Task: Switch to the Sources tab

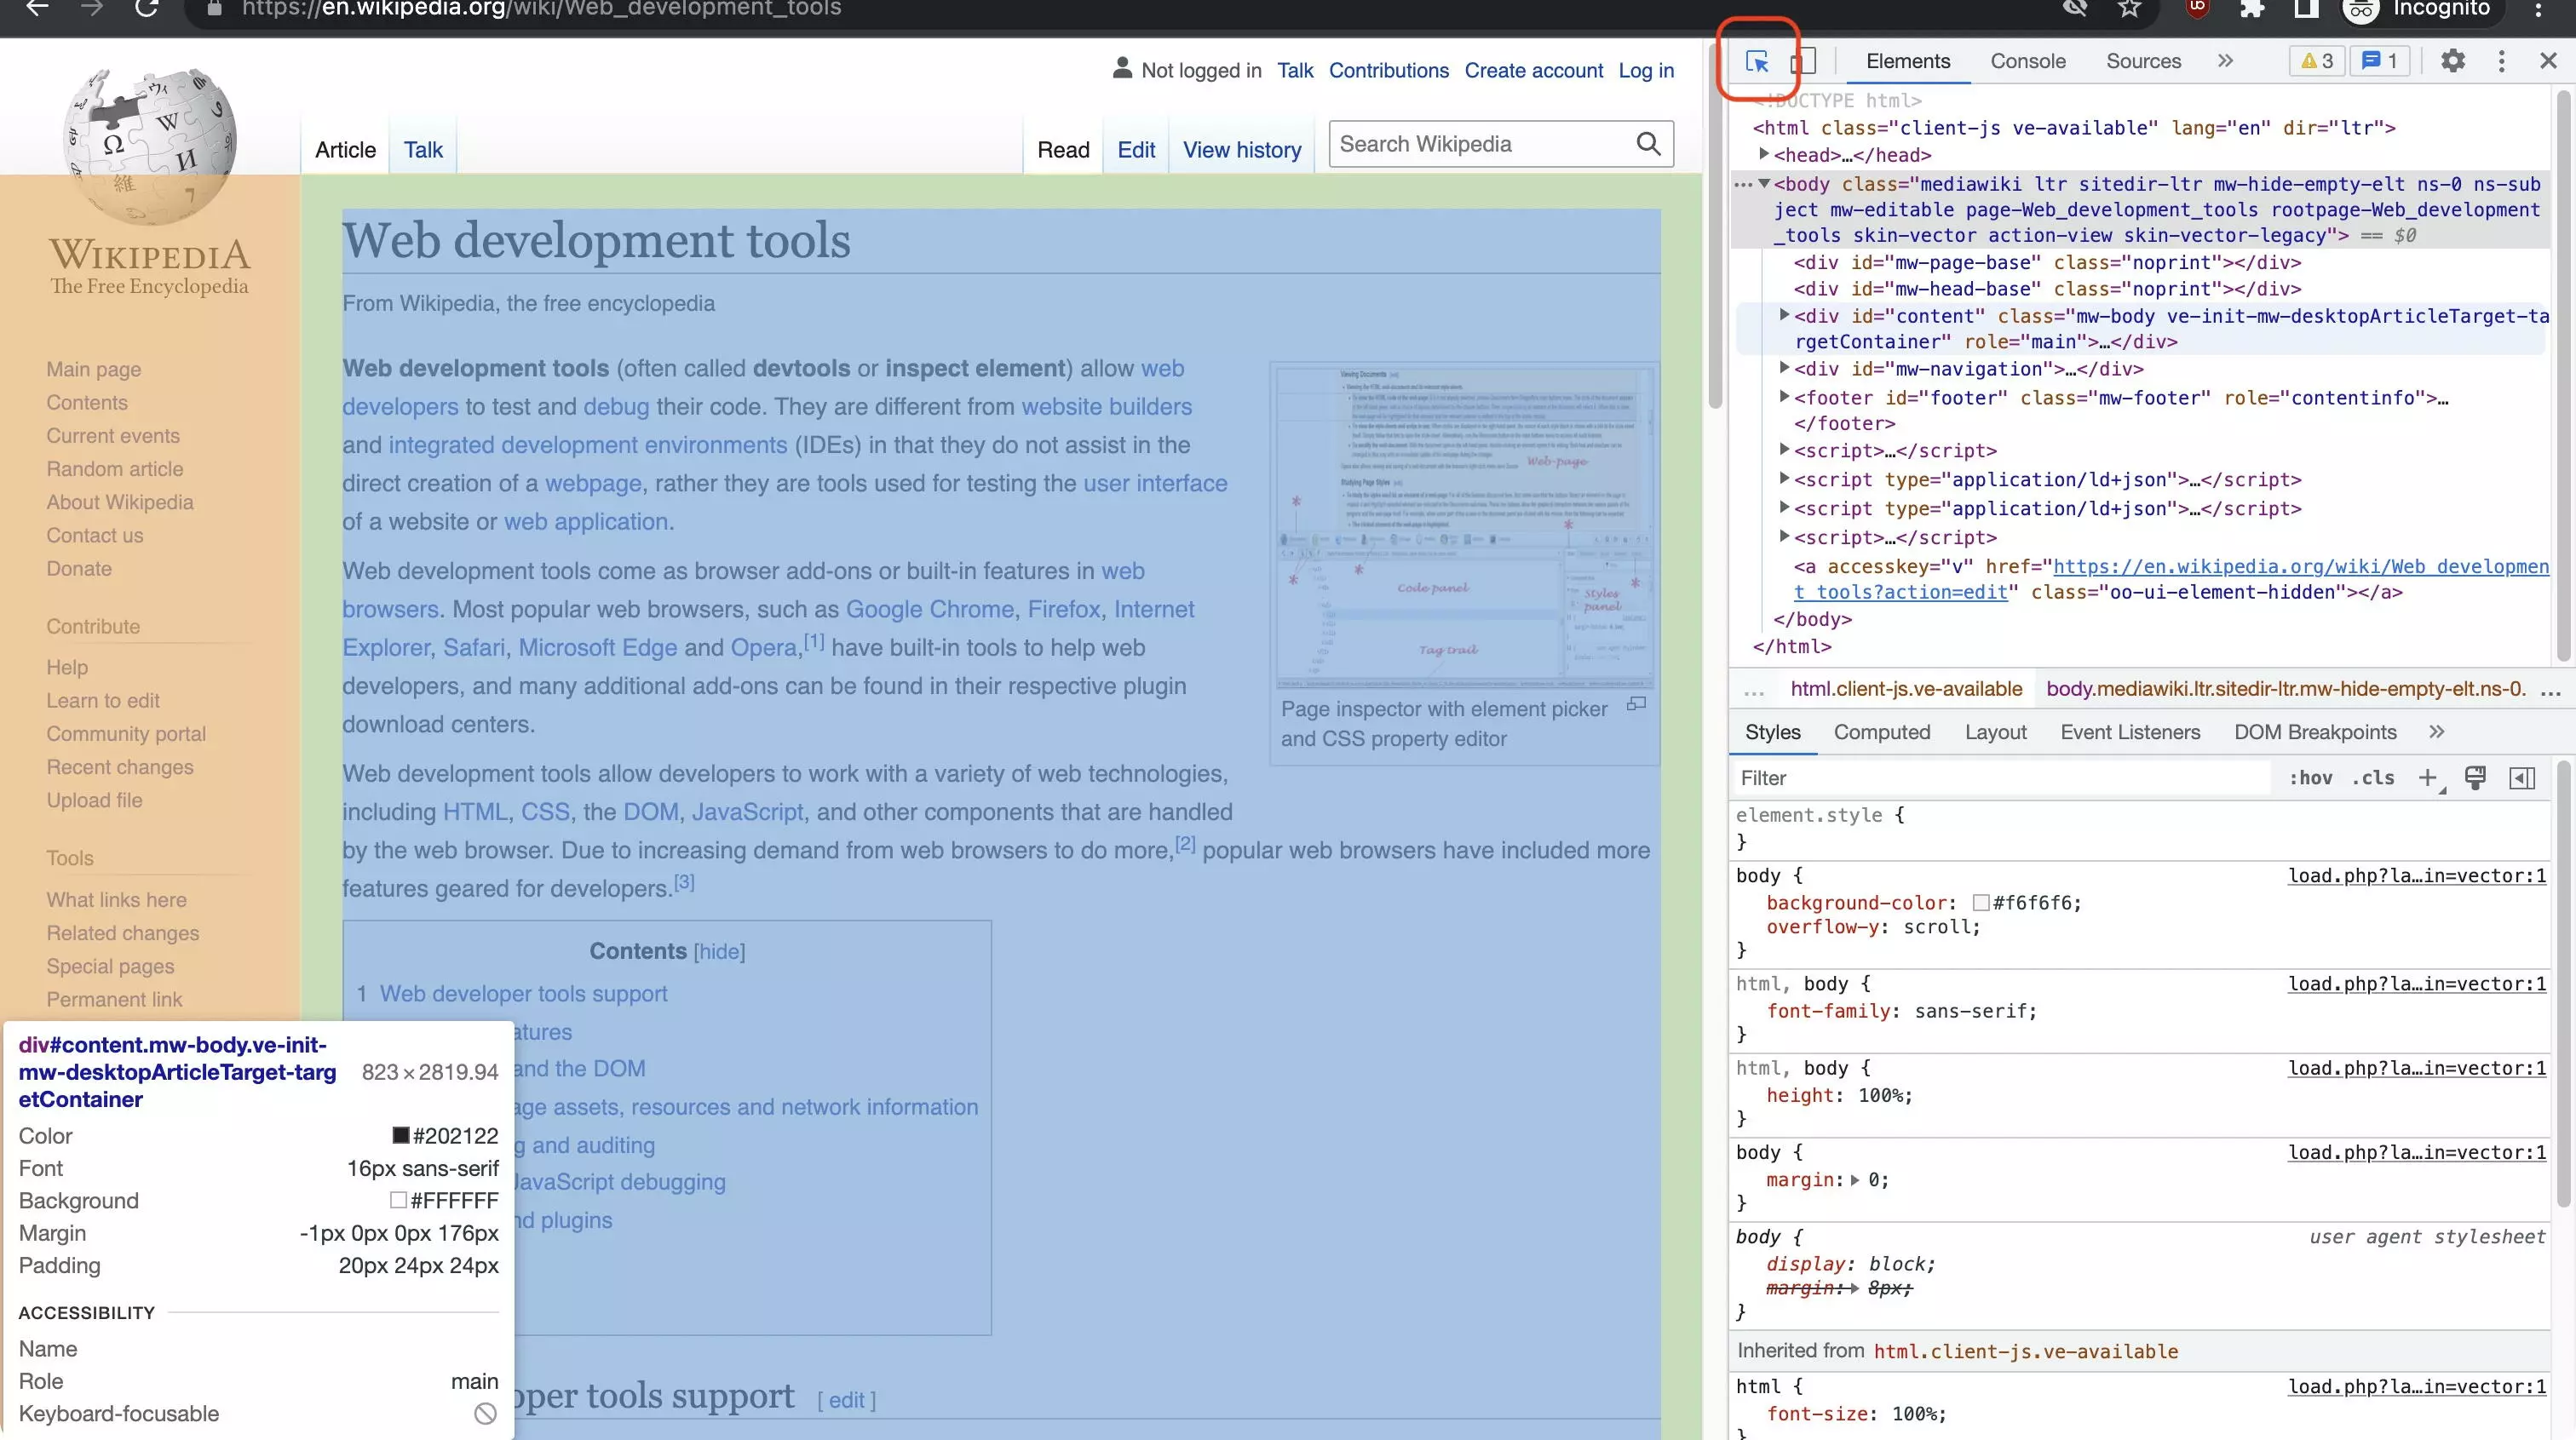Action: coord(2142,60)
